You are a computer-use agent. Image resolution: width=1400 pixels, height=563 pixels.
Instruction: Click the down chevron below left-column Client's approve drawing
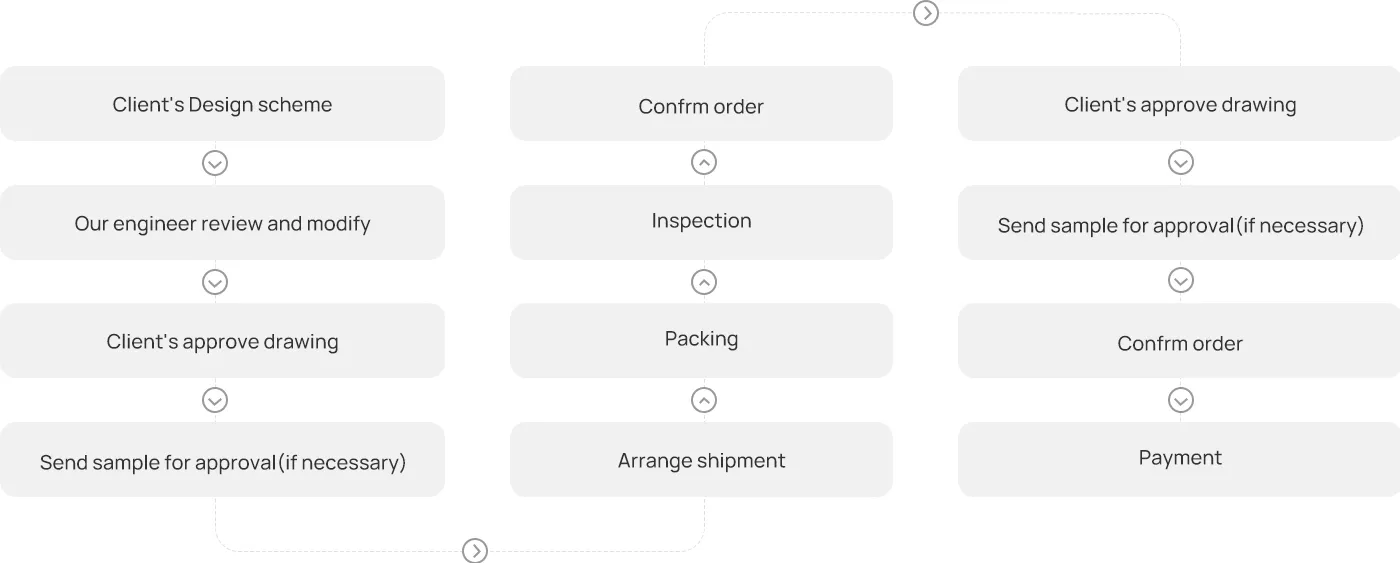(215, 400)
